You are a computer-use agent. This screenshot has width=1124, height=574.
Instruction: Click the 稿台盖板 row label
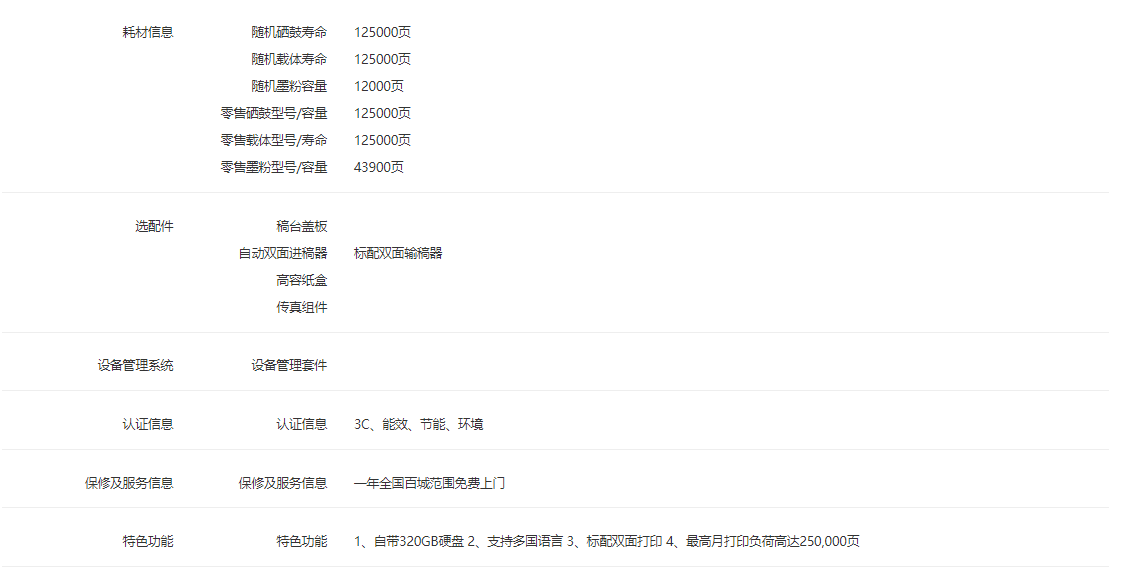[302, 226]
